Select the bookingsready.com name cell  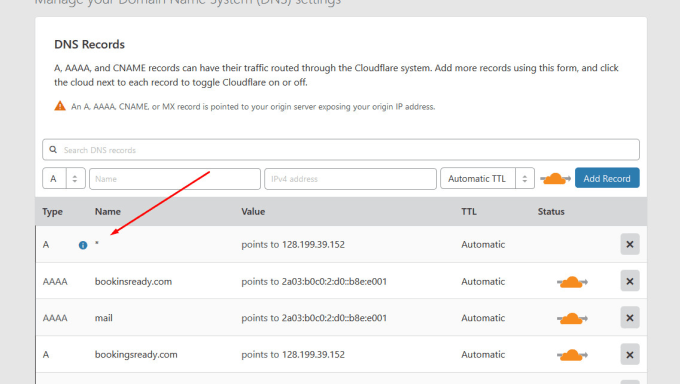click(136, 354)
